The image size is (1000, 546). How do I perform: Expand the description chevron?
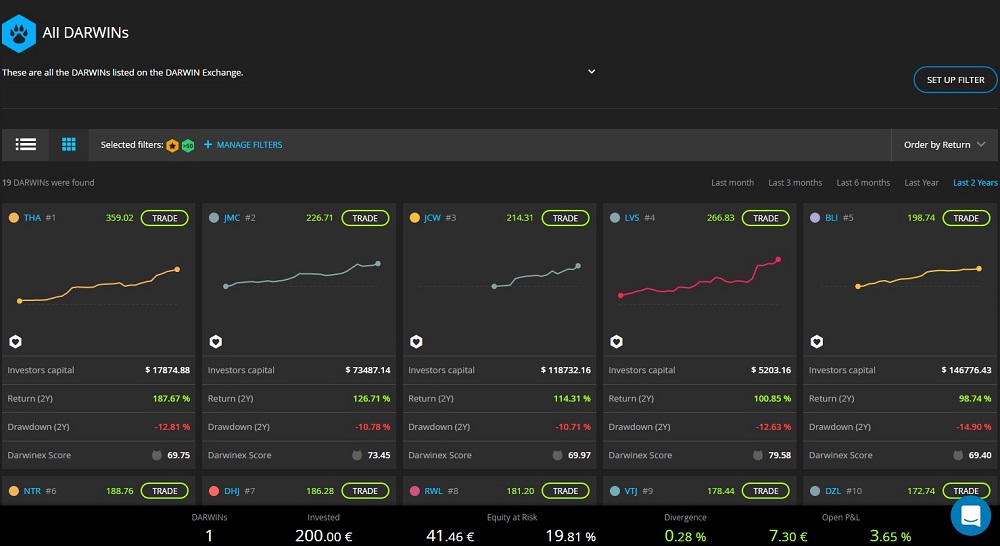click(x=591, y=71)
